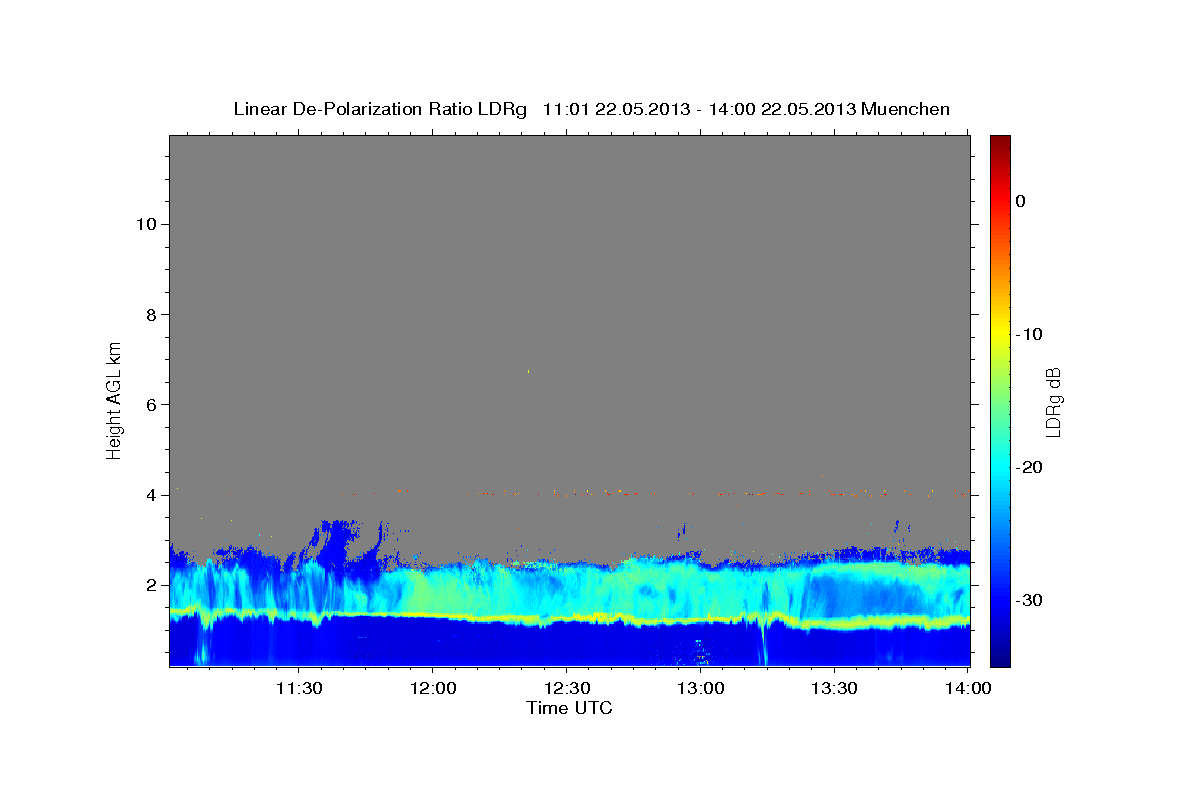1200x800 pixels.
Task: Click the plot title 'Linear De-Polarization Ratio LDRg'
Action: pos(380,109)
